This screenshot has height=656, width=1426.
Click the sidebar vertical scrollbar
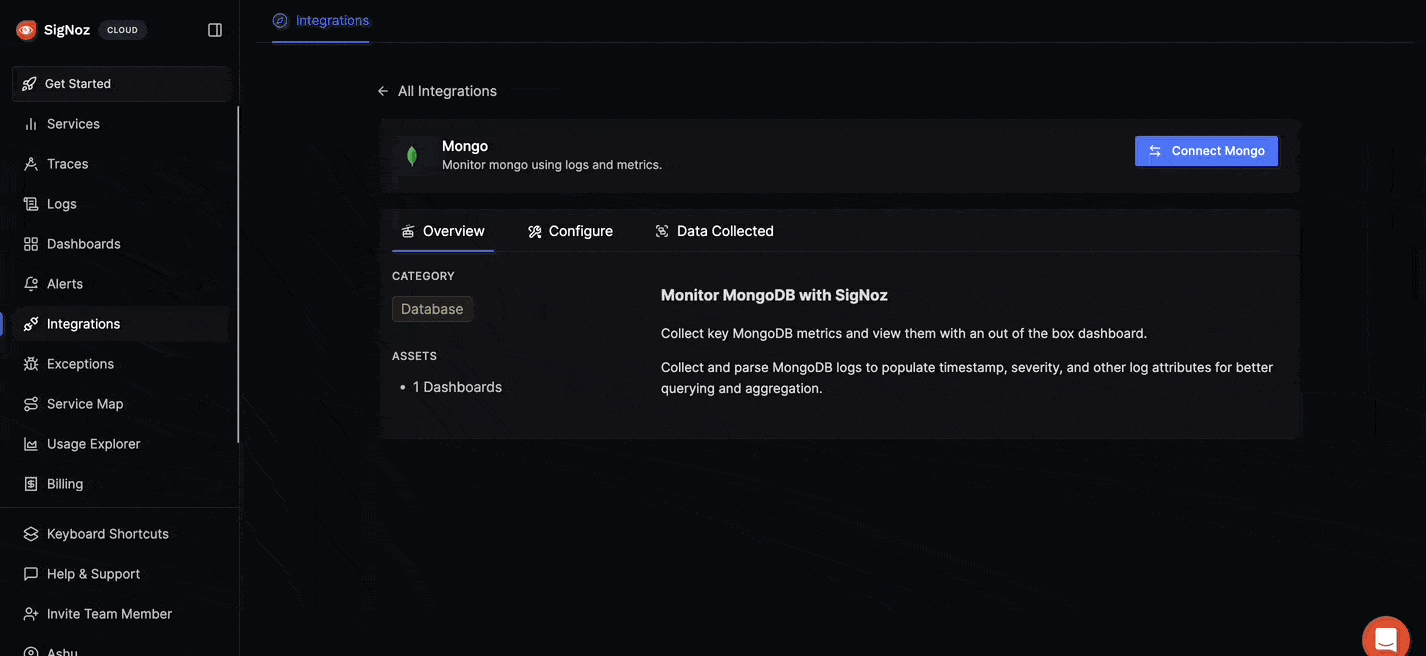(238, 274)
